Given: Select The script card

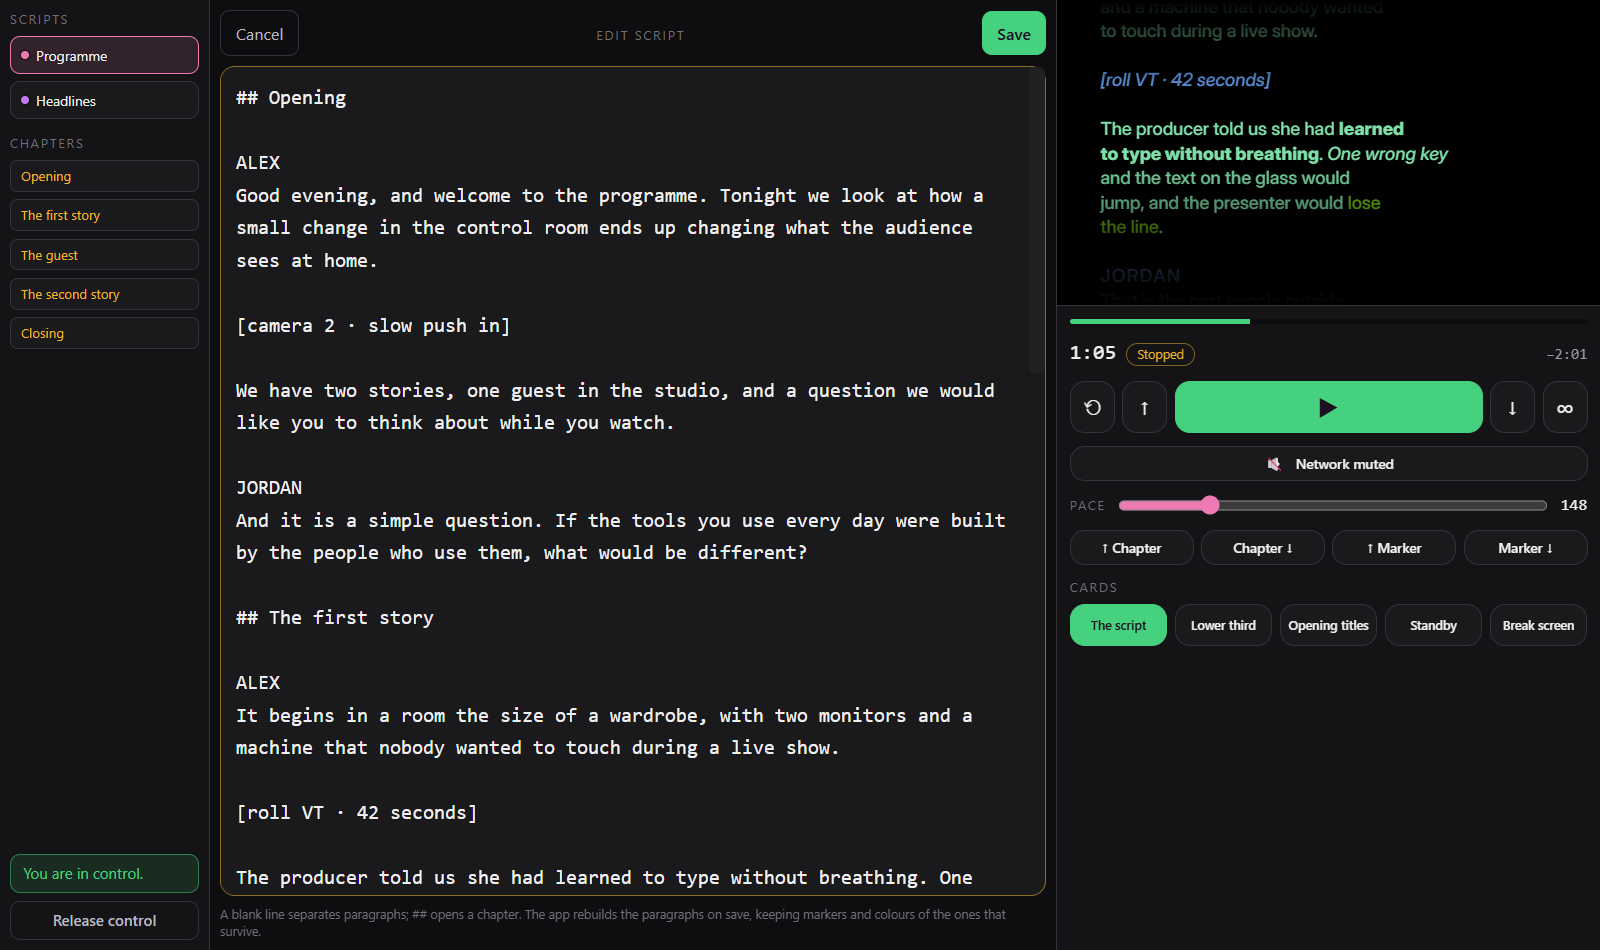Looking at the screenshot, I should [1118, 625].
